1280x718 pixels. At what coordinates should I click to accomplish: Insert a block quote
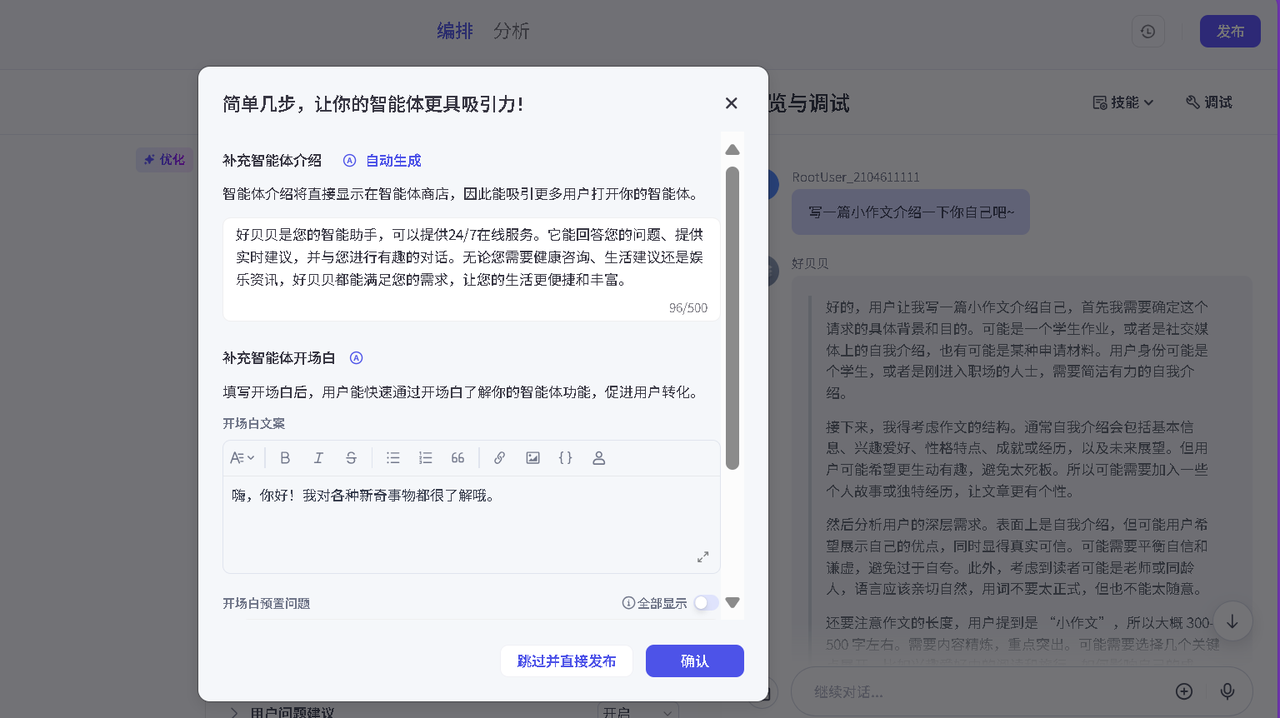click(458, 458)
